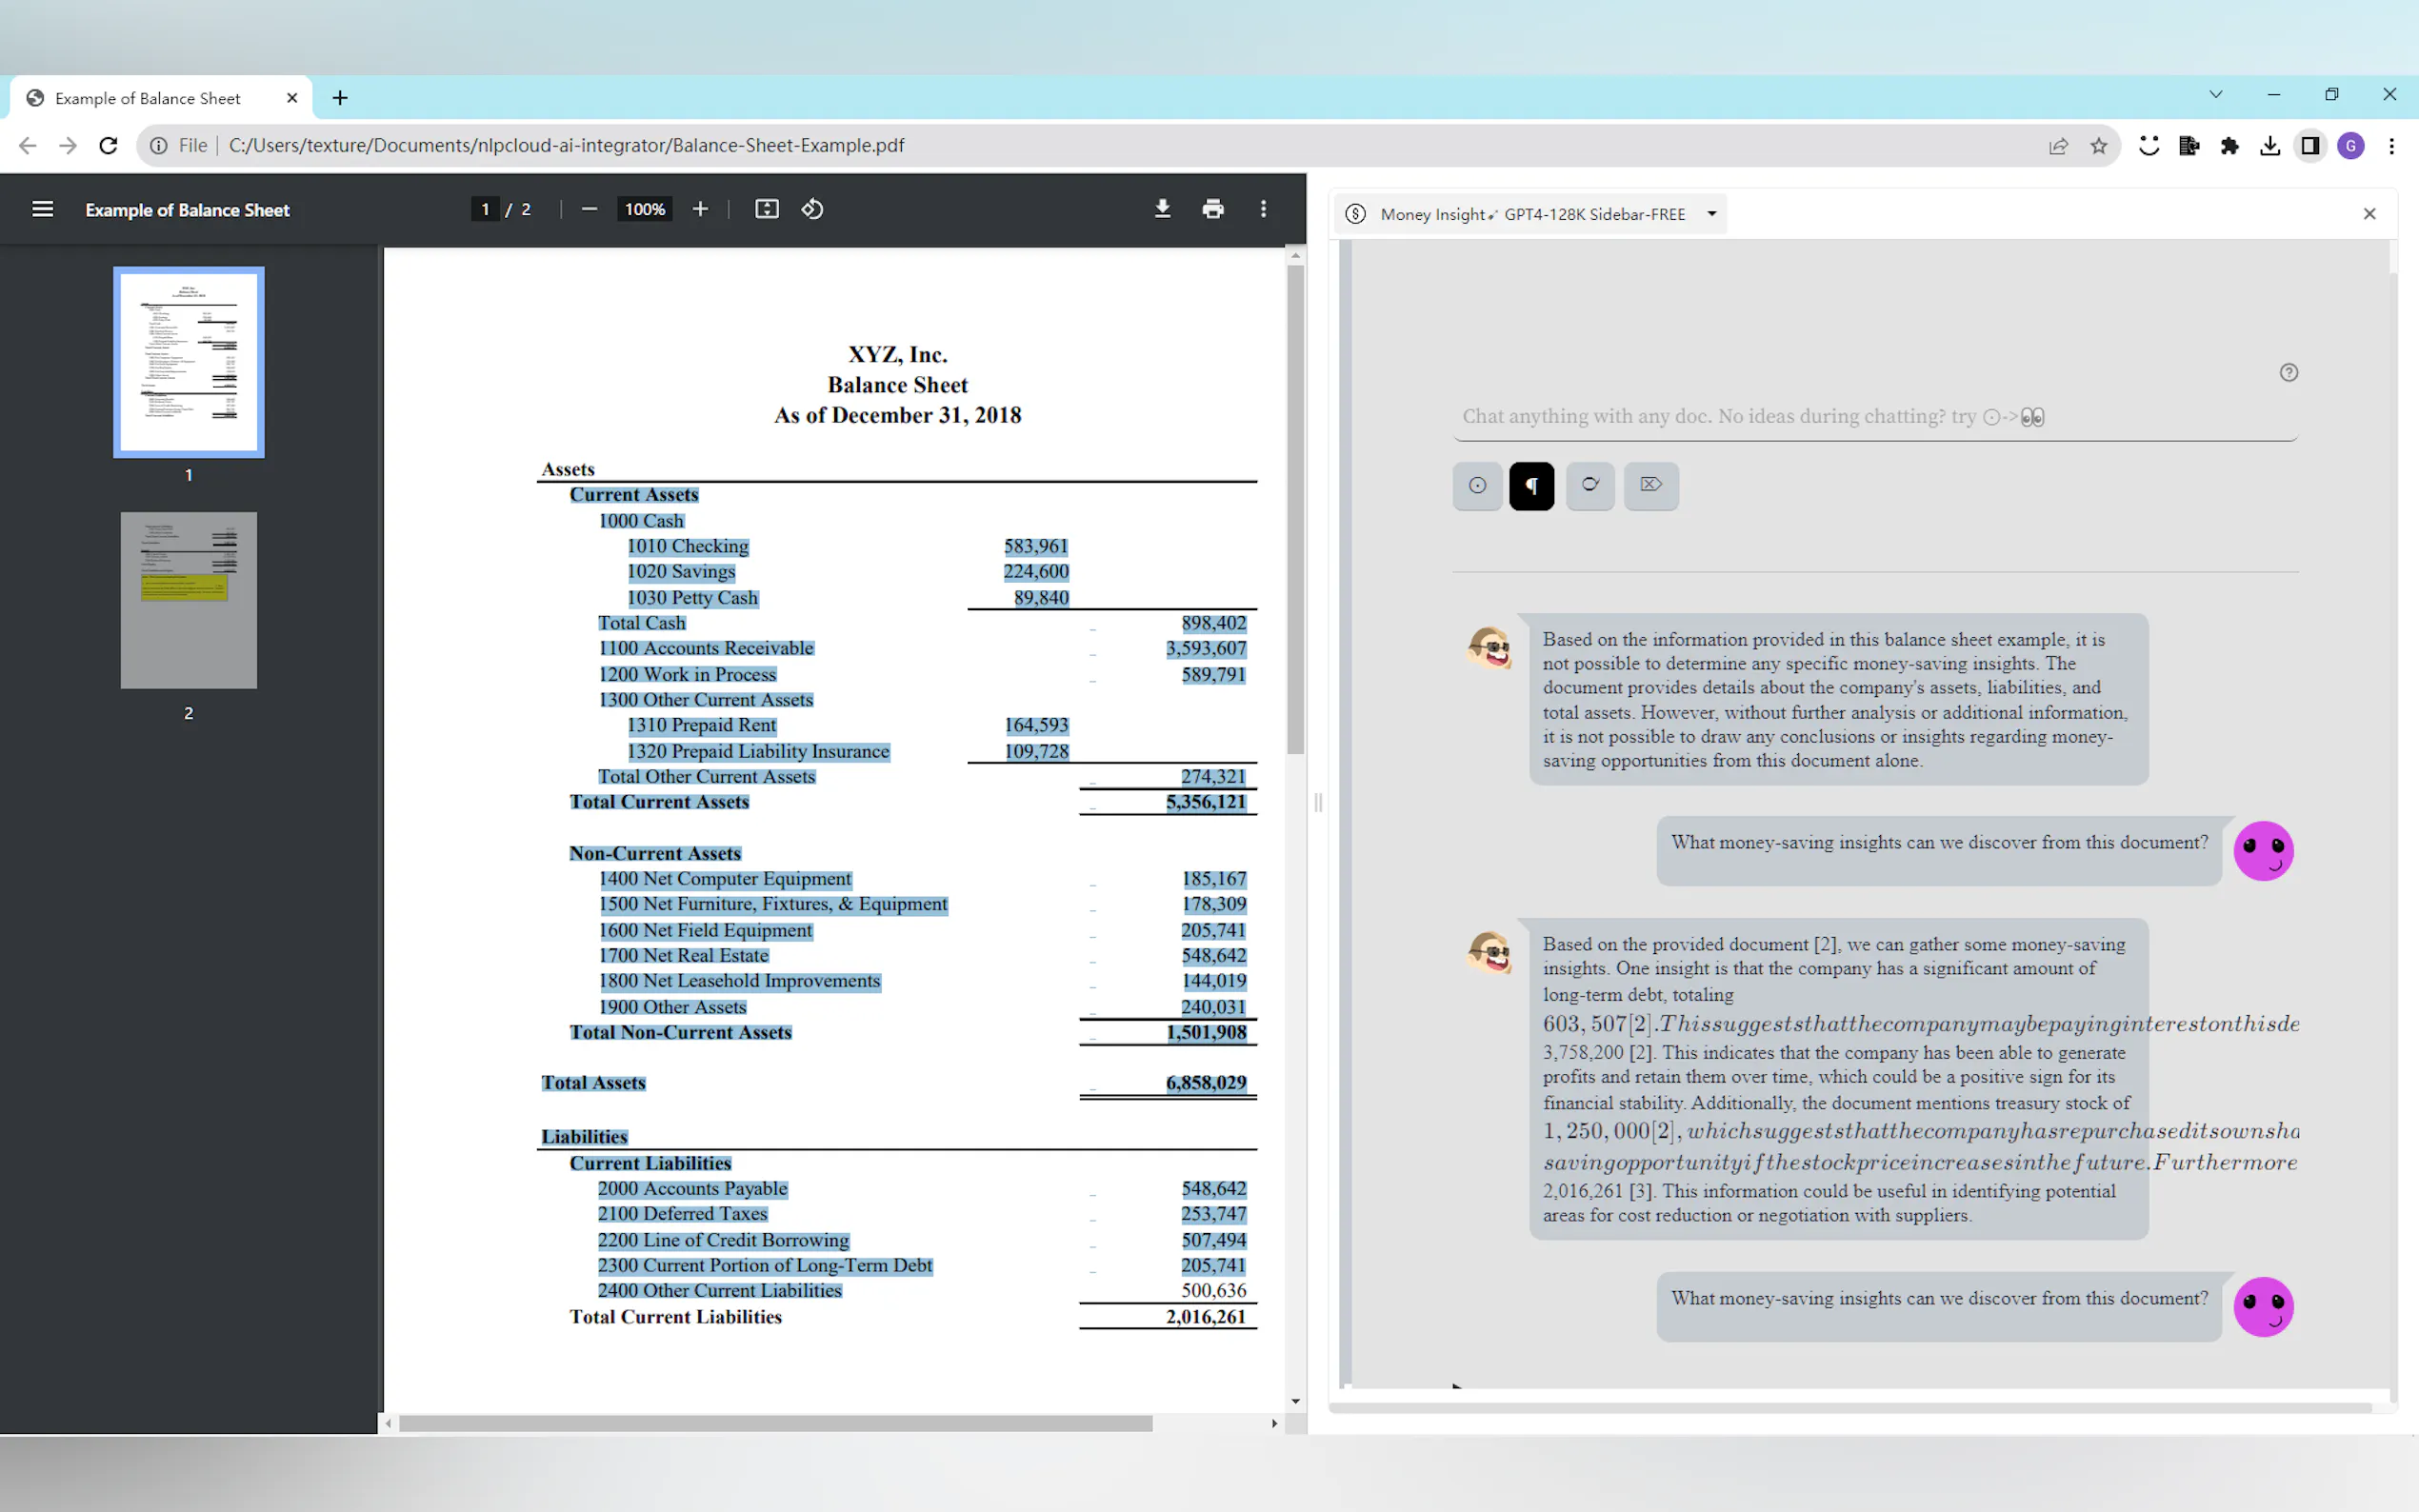Click 'Total Current Liabilities' label
Screen dimensions: 2419x1512
676,1317
